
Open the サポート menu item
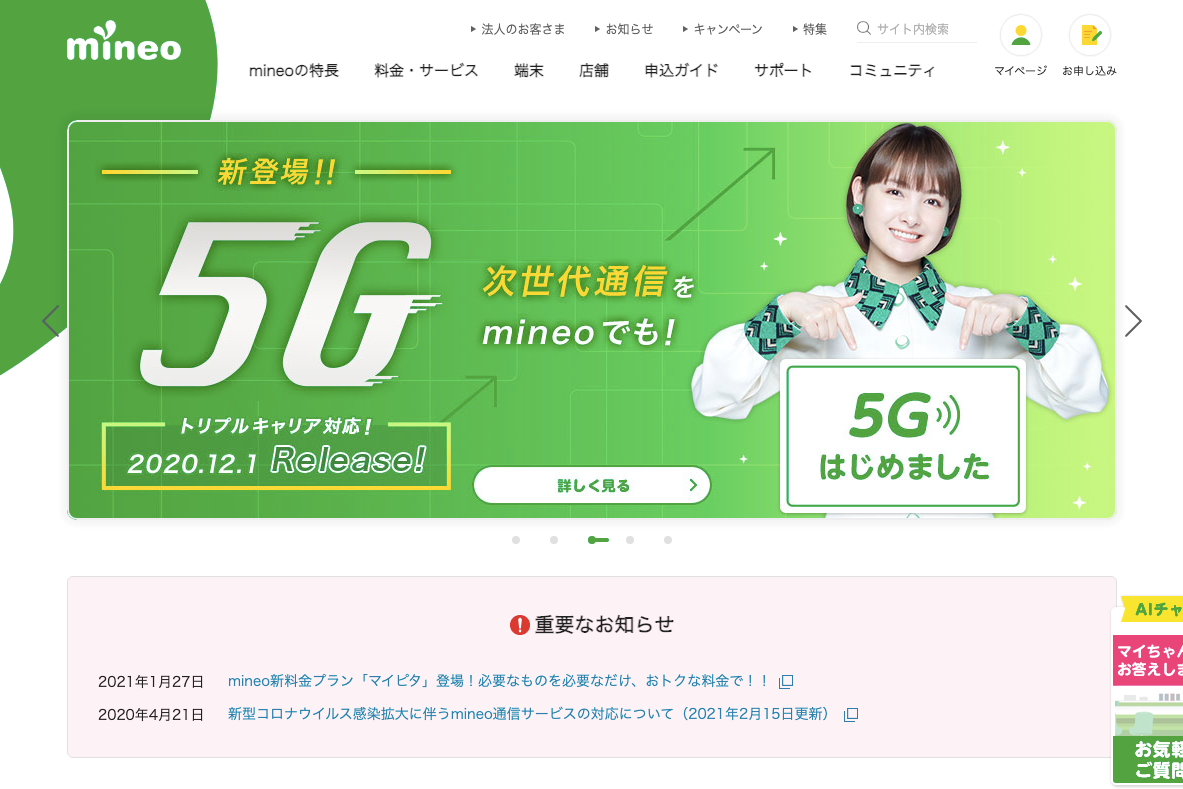tap(783, 70)
